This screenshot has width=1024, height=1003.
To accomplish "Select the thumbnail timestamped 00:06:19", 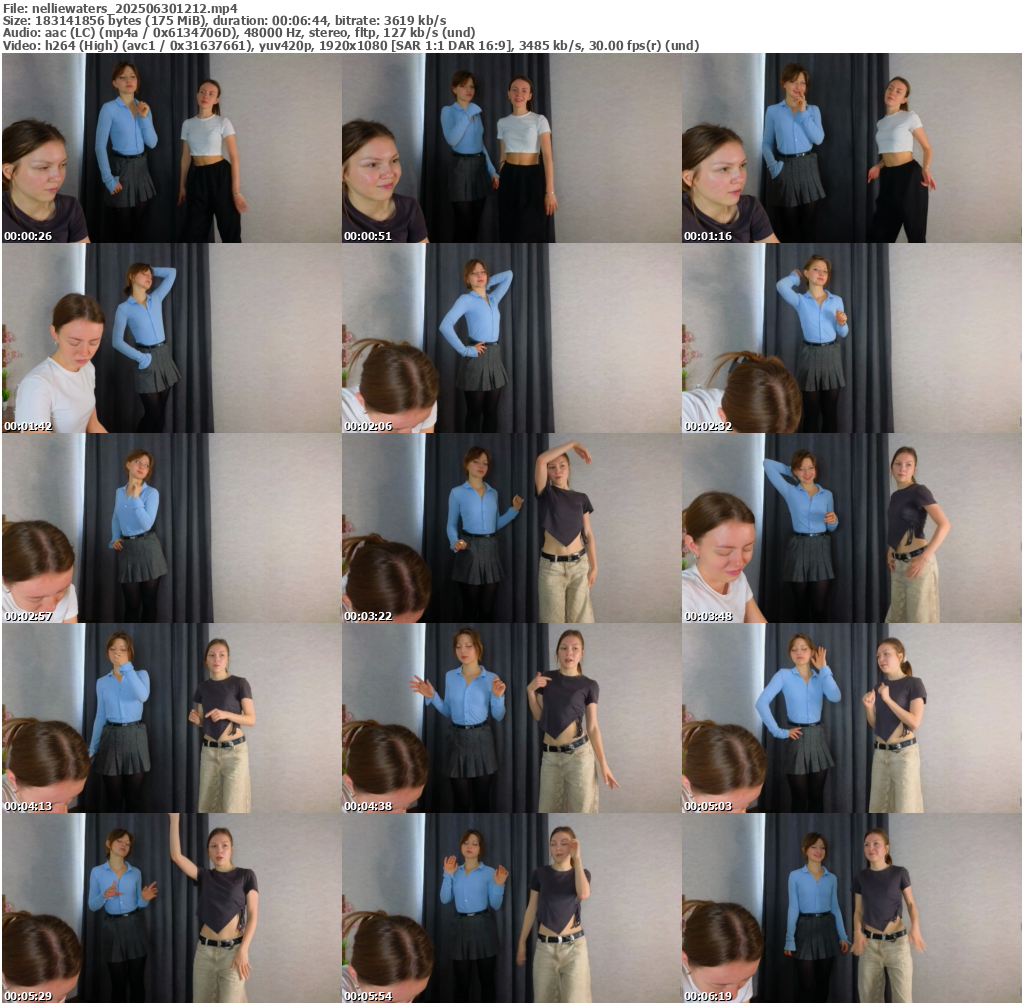I will tap(852, 908).
